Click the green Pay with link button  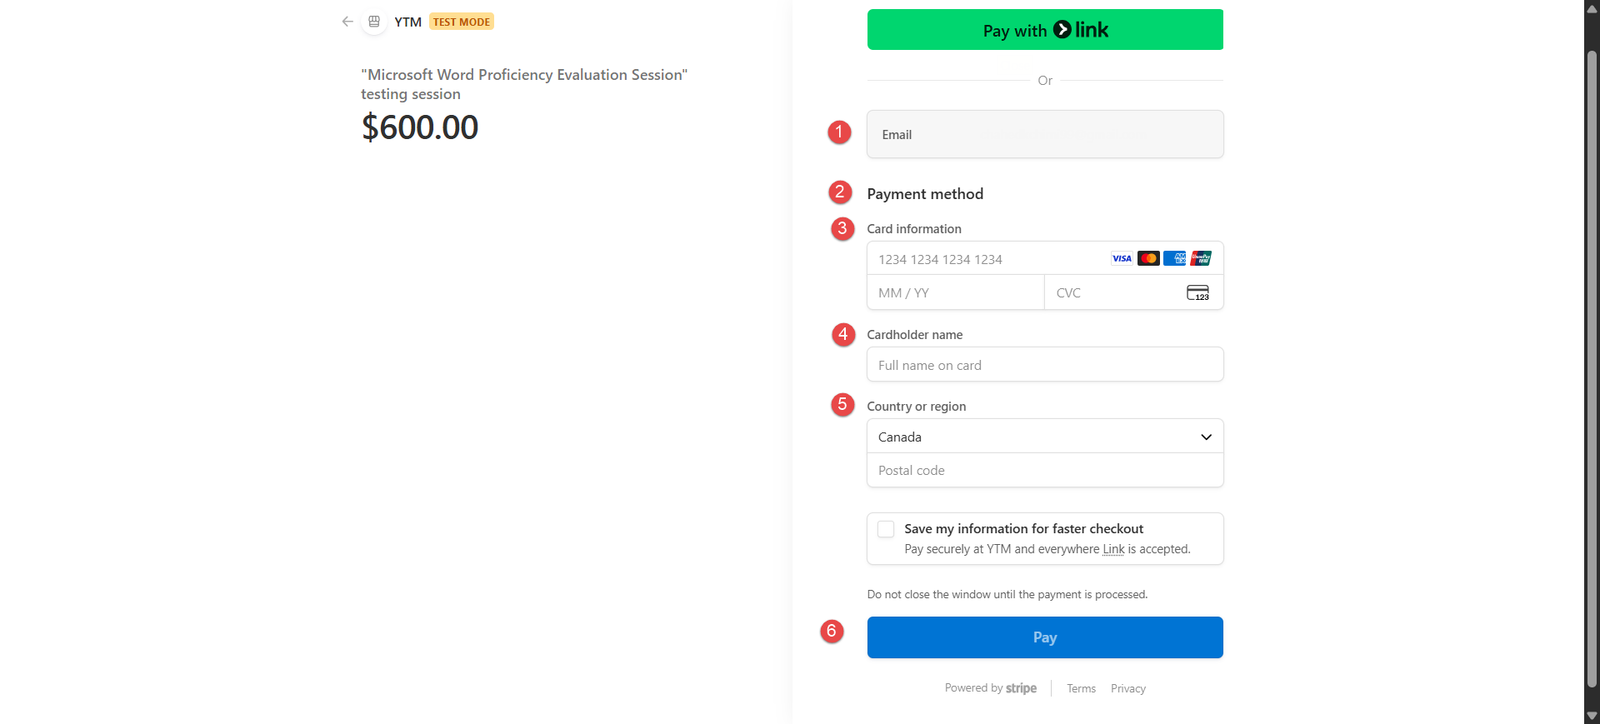1044,30
